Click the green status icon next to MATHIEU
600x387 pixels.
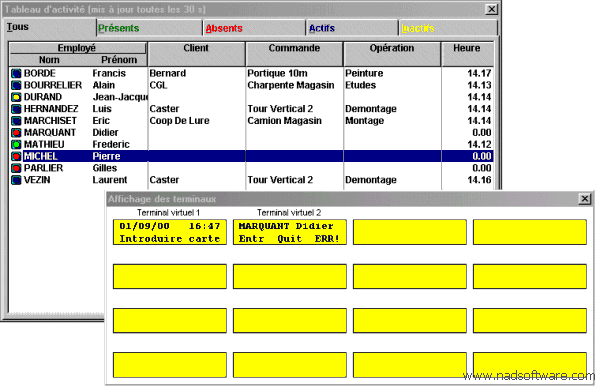(16, 144)
